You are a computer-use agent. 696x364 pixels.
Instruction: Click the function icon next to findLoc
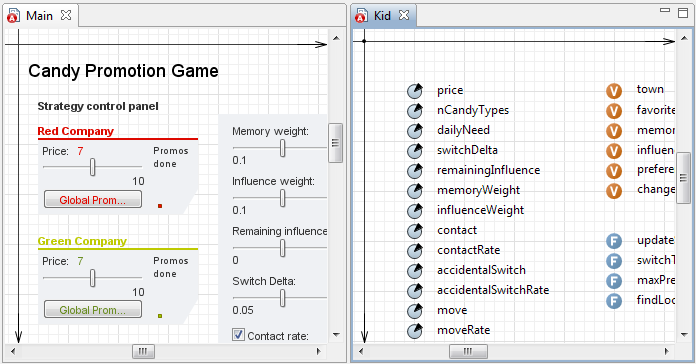pyautogui.click(x=614, y=301)
